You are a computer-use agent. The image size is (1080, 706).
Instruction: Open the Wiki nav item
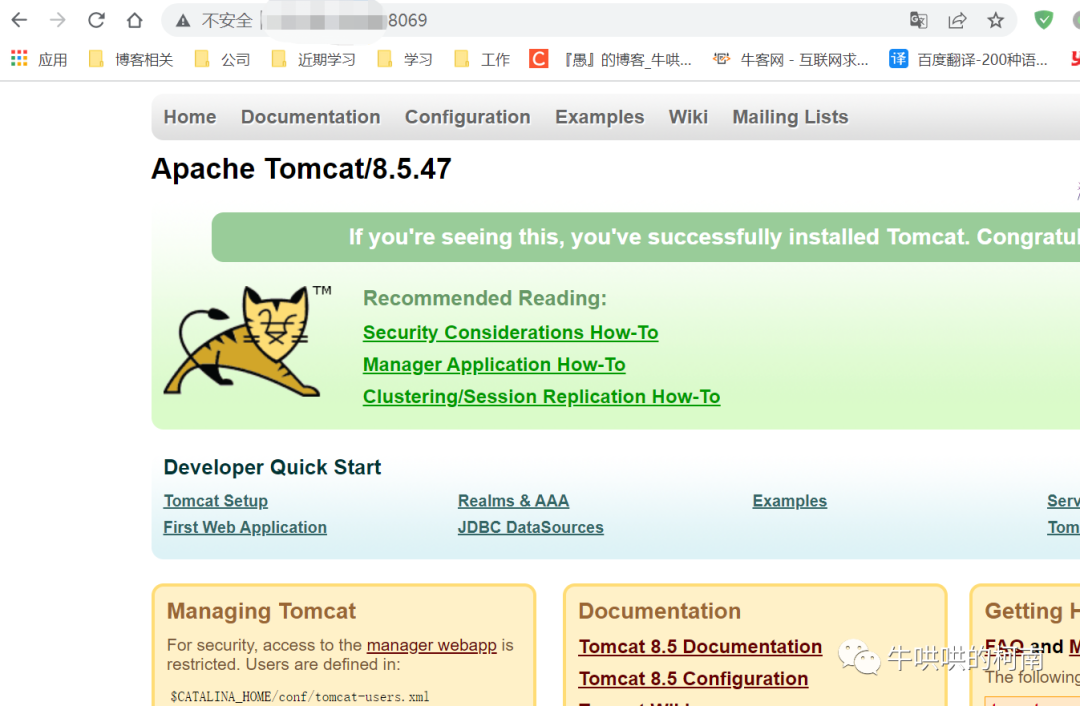coord(688,117)
